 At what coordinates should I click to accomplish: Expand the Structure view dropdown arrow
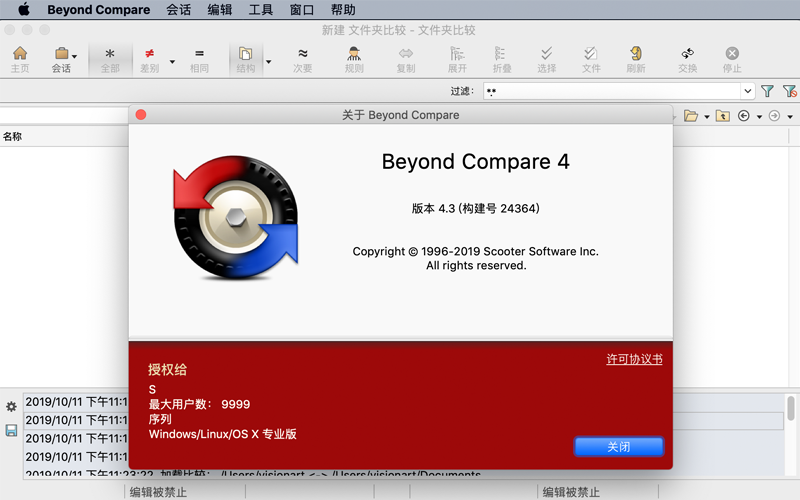click(x=268, y=62)
